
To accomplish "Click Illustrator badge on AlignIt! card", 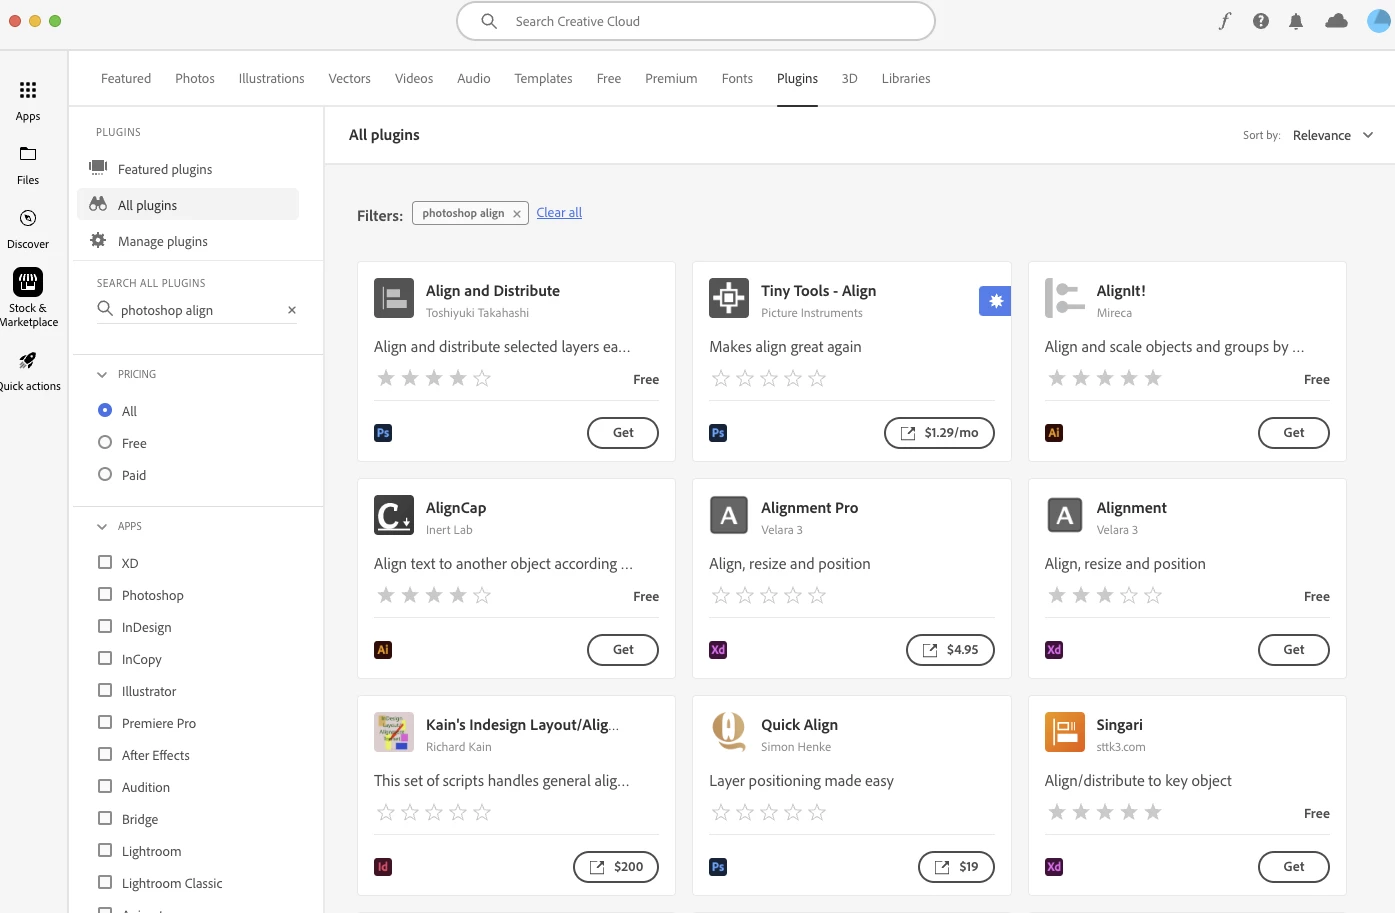I will tap(1054, 433).
